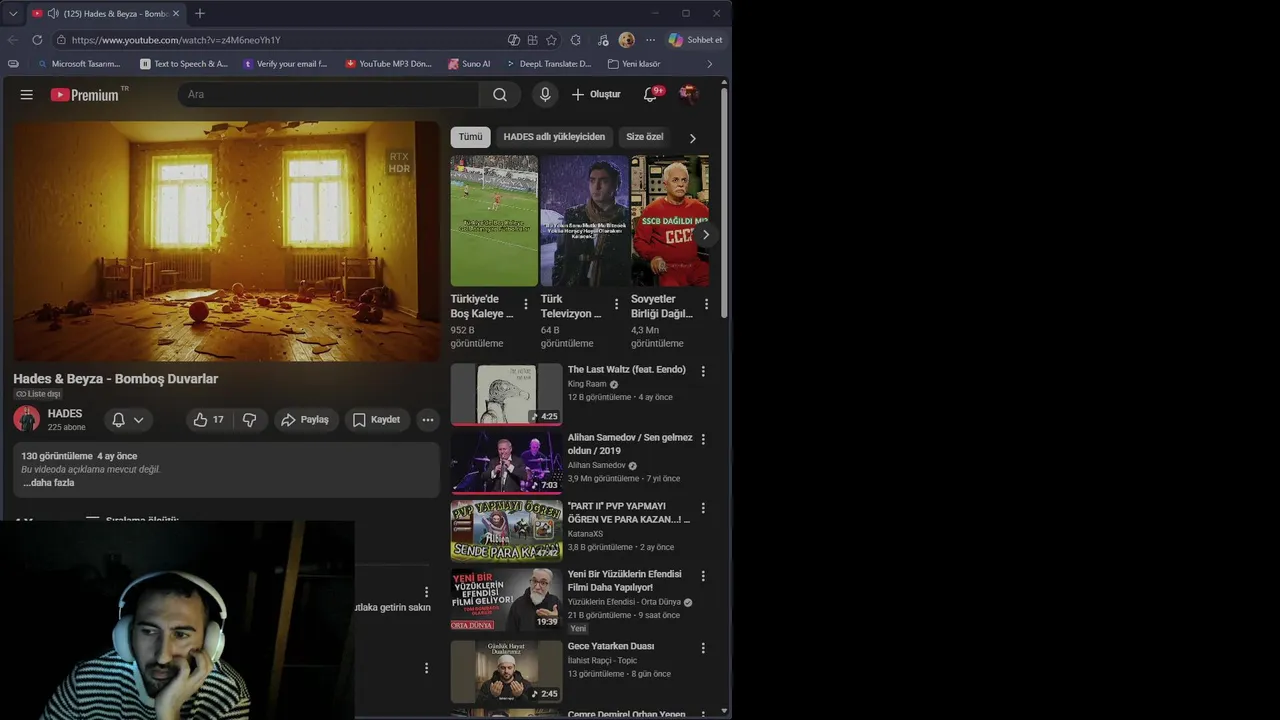The image size is (1280, 720).
Task: Open the notifications bell with 9+ badge
Action: click(650, 94)
